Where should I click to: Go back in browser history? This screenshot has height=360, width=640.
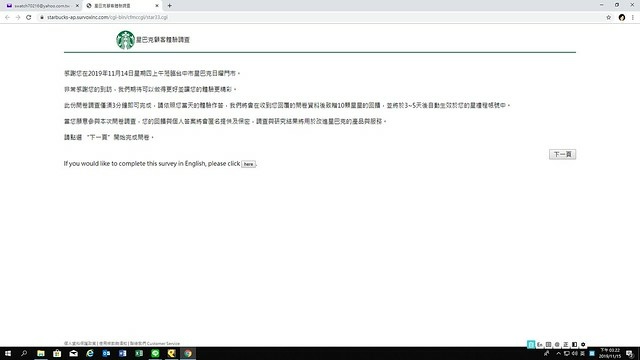[x=7, y=17]
